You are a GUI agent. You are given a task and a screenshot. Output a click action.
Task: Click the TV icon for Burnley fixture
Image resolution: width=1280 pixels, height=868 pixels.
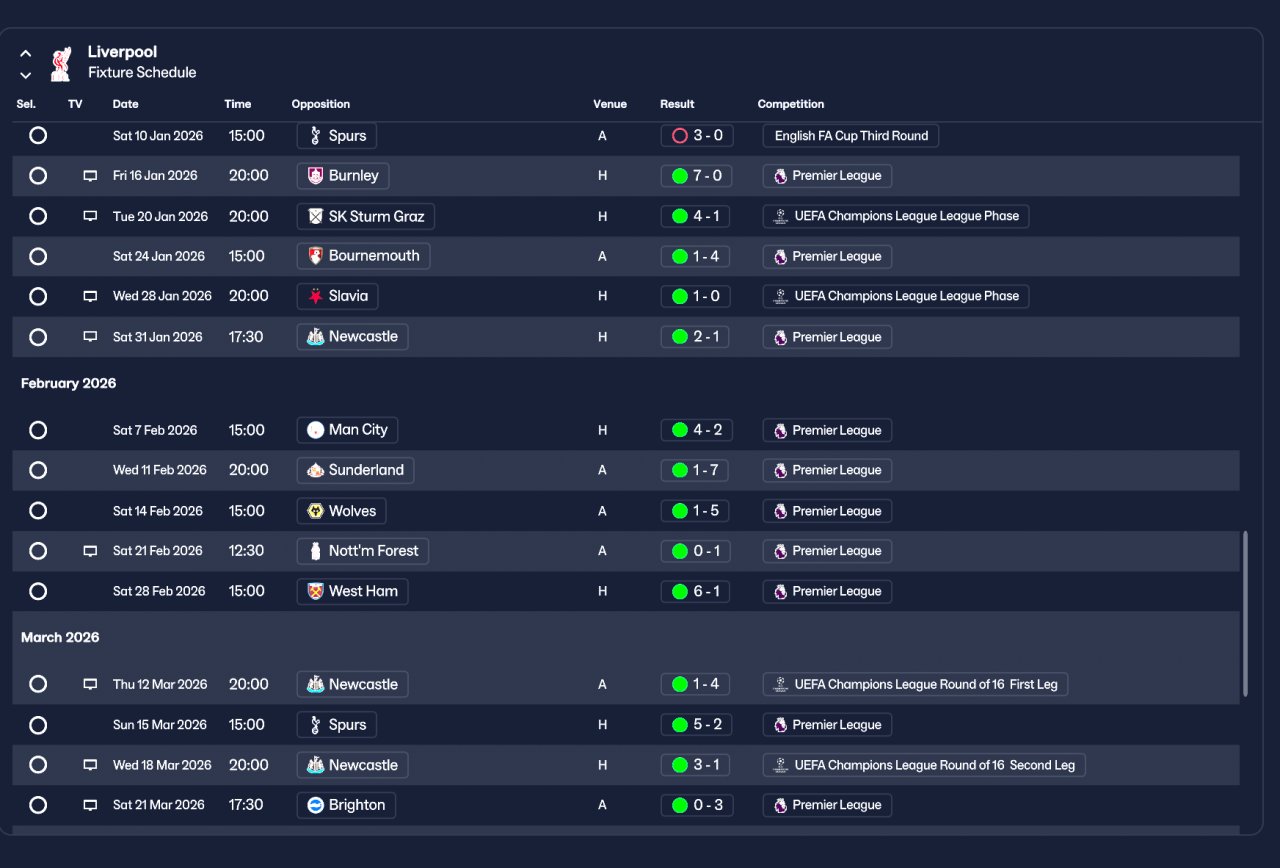point(90,176)
